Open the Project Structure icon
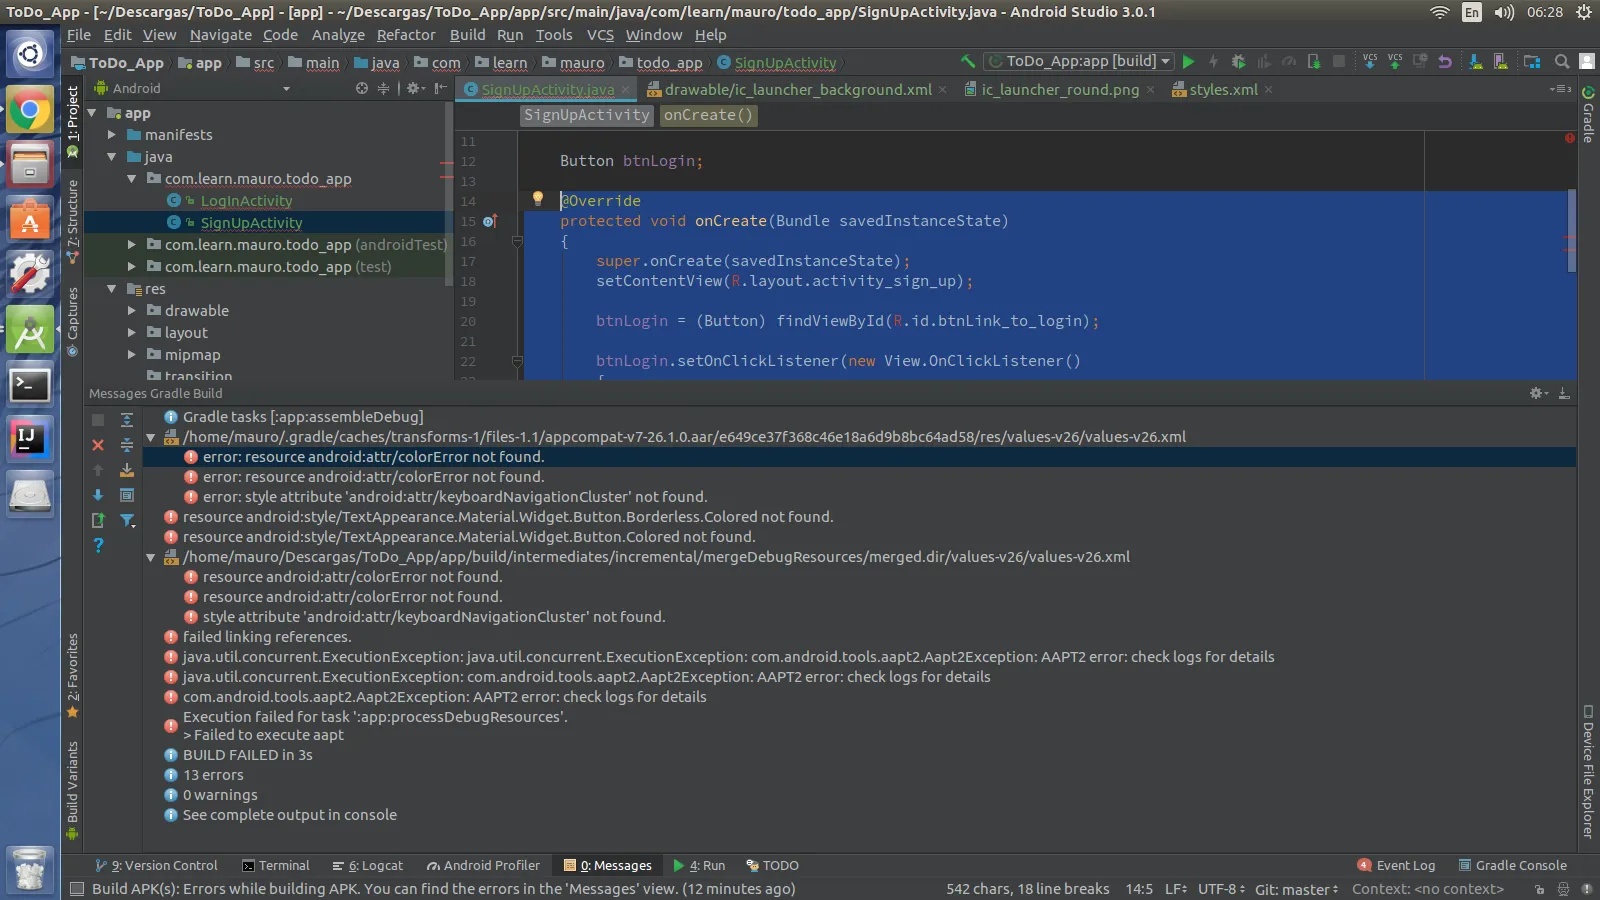1600x900 pixels. [x=1531, y=61]
